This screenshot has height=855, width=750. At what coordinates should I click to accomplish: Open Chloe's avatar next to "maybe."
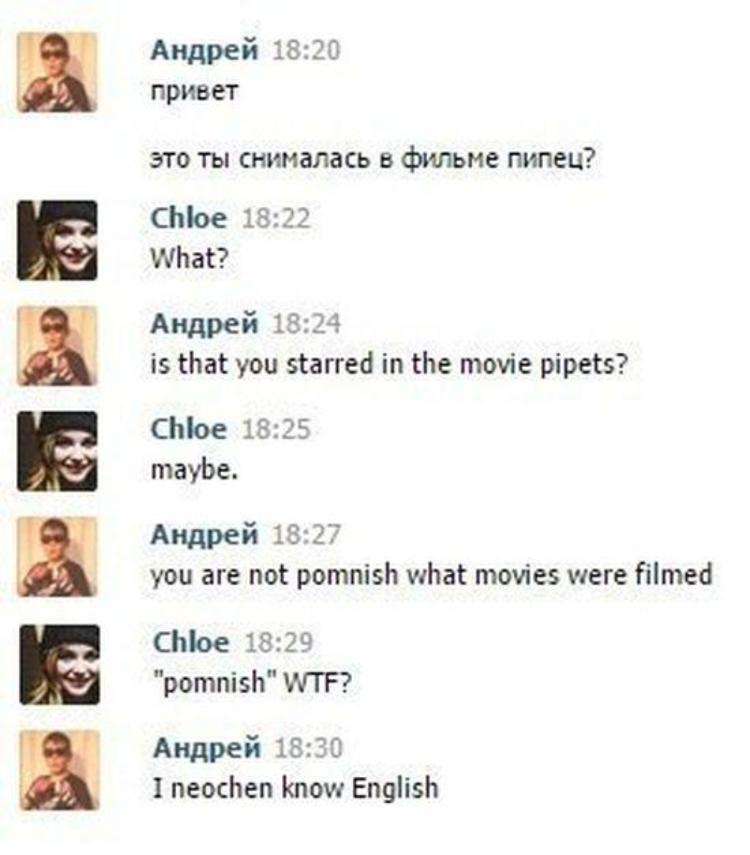57,451
